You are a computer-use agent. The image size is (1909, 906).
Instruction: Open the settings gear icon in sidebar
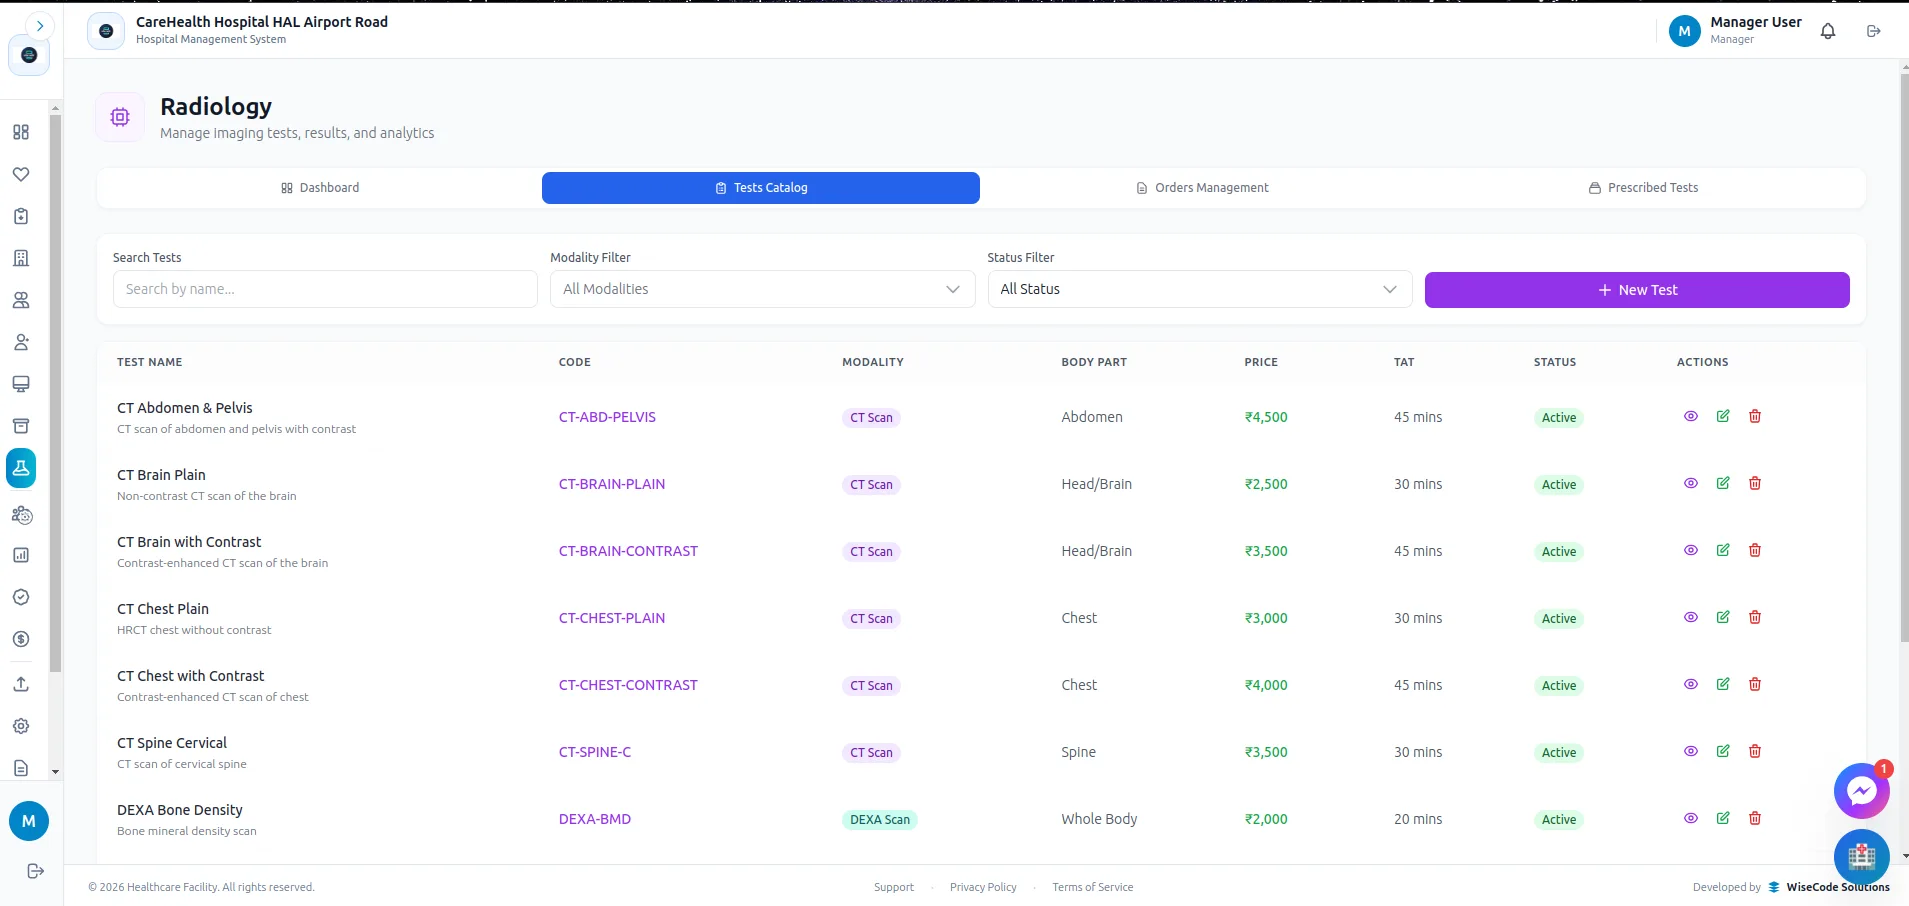click(x=21, y=726)
